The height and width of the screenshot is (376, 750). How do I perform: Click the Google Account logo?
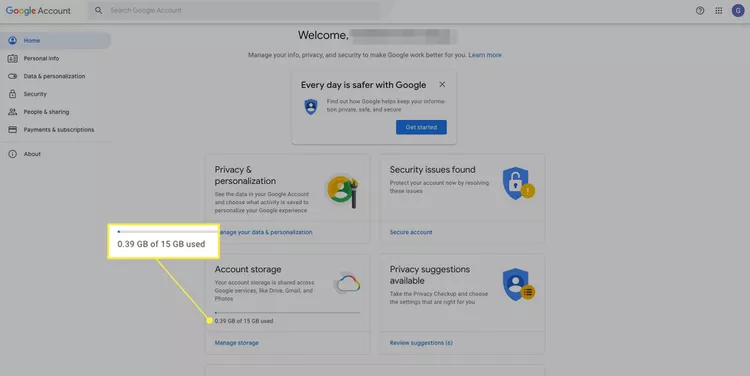click(x=38, y=11)
